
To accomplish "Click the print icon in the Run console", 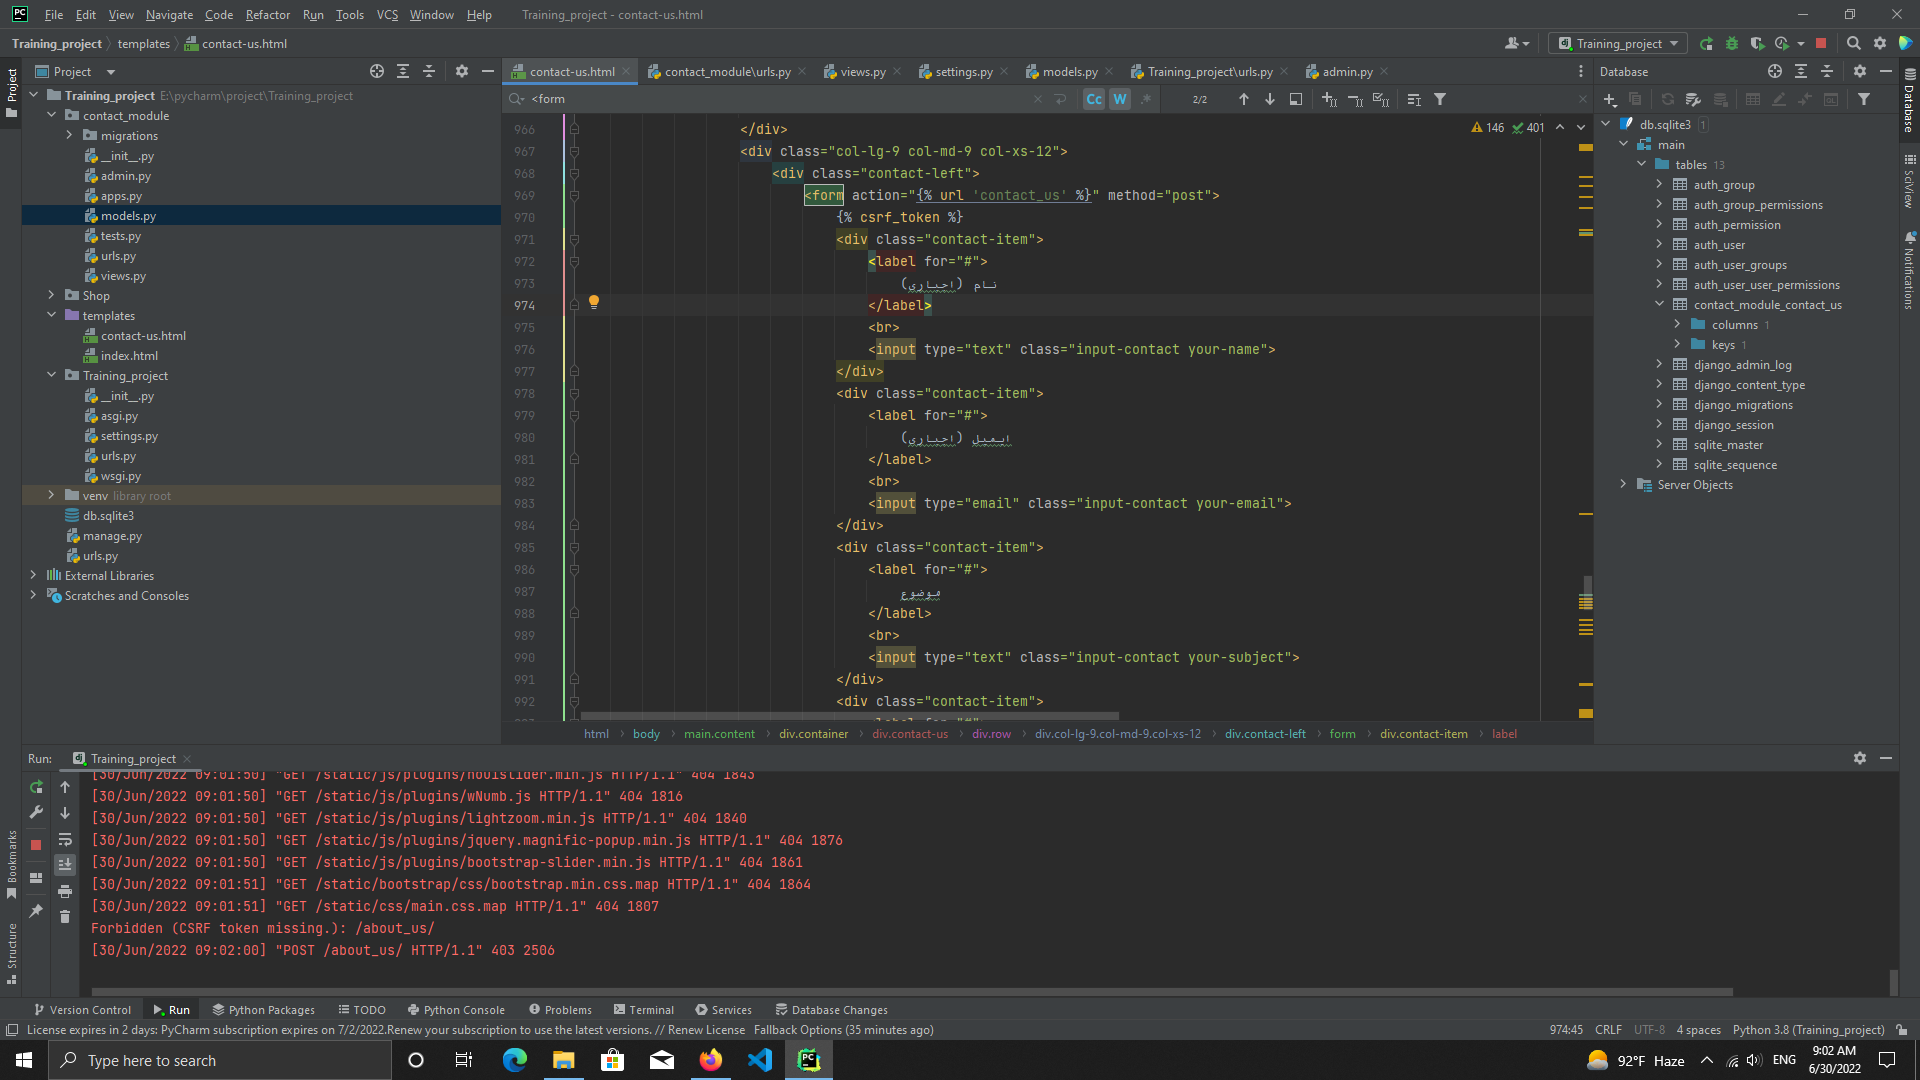I will coord(65,891).
